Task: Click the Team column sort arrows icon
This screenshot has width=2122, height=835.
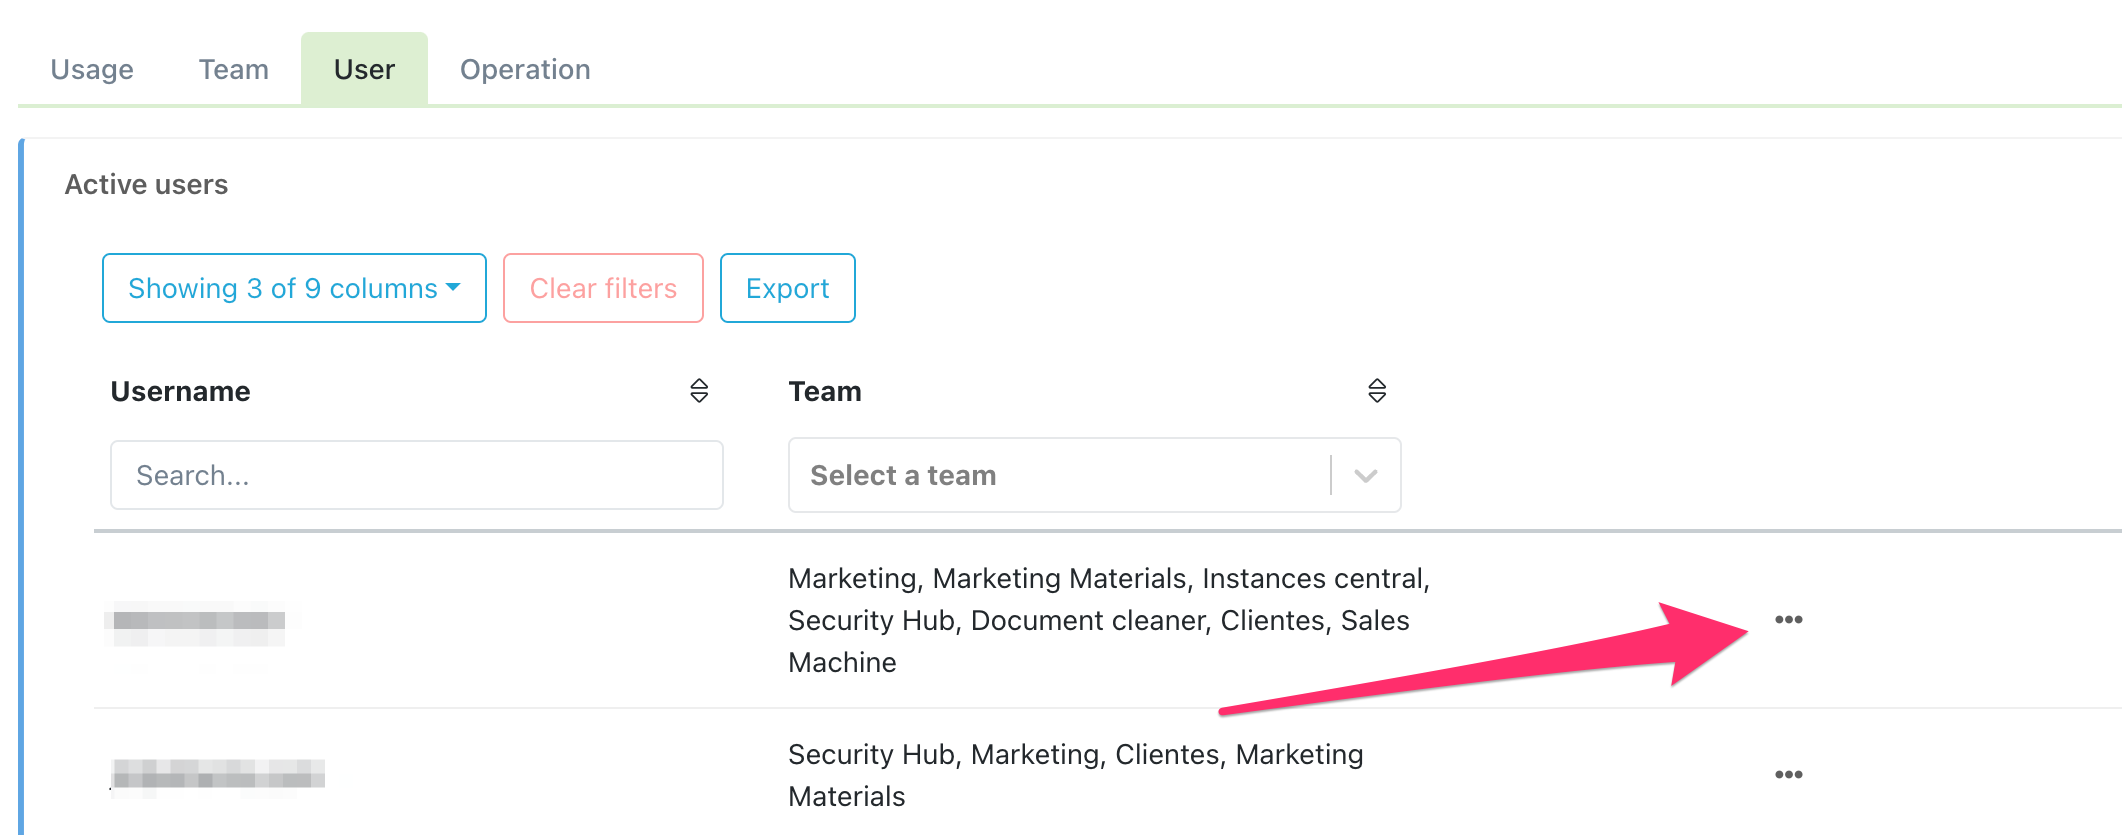Action: coord(1377,391)
